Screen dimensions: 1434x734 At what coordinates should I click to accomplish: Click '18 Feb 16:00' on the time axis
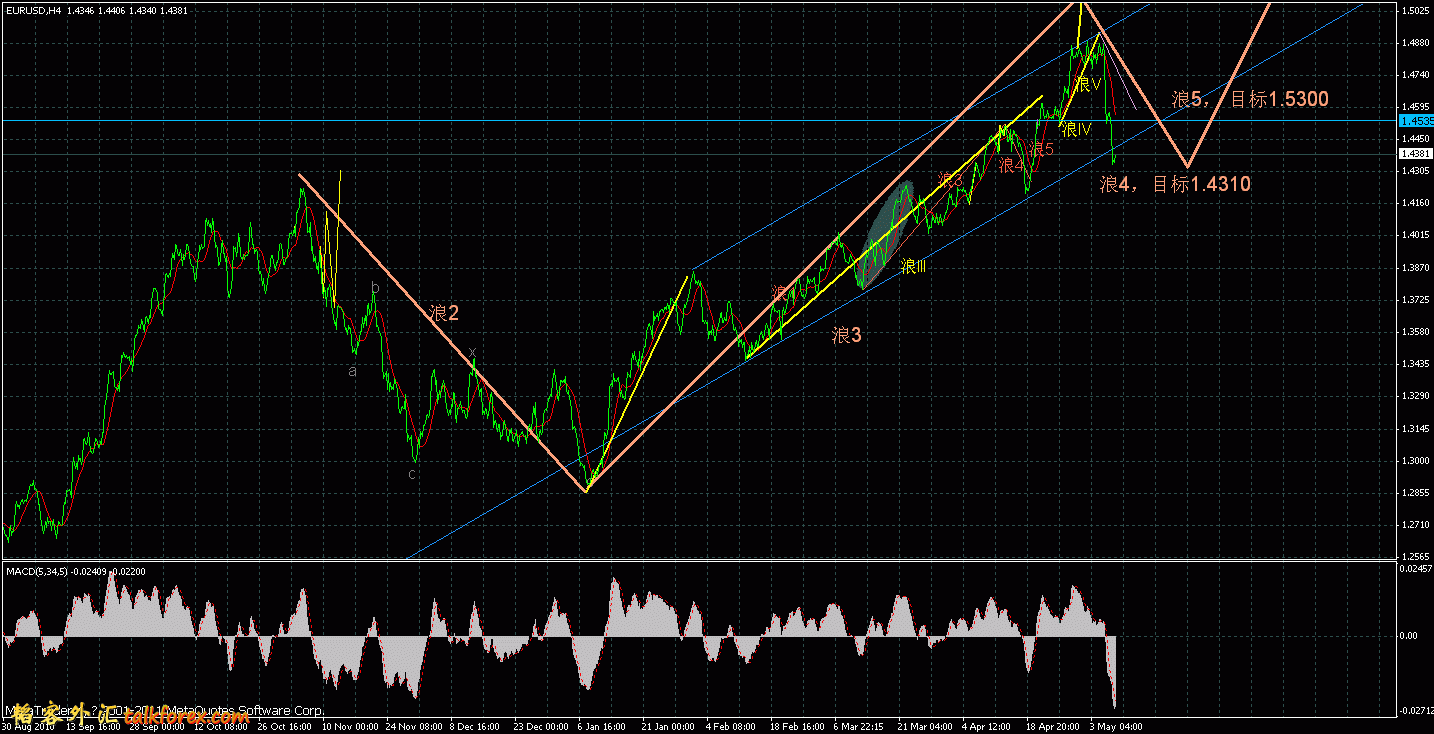click(797, 728)
